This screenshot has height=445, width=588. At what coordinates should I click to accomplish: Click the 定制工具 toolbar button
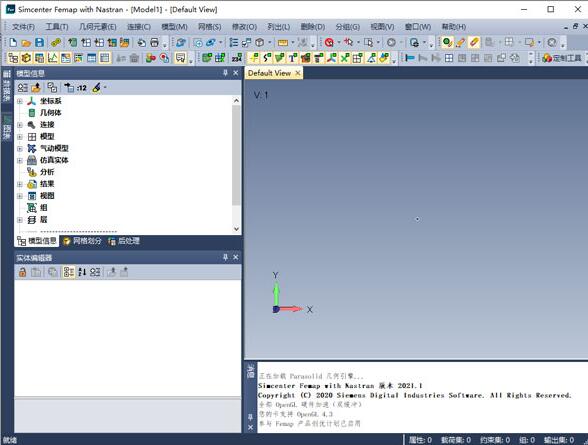[x=562, y=58]
